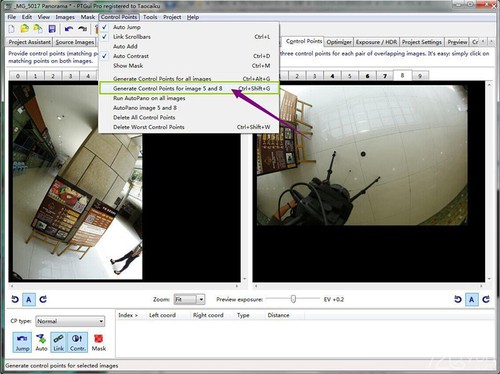Open the Mask menu
Viewport: 500px width, 374px height.
pyautogui.click(x=88, y=17)
